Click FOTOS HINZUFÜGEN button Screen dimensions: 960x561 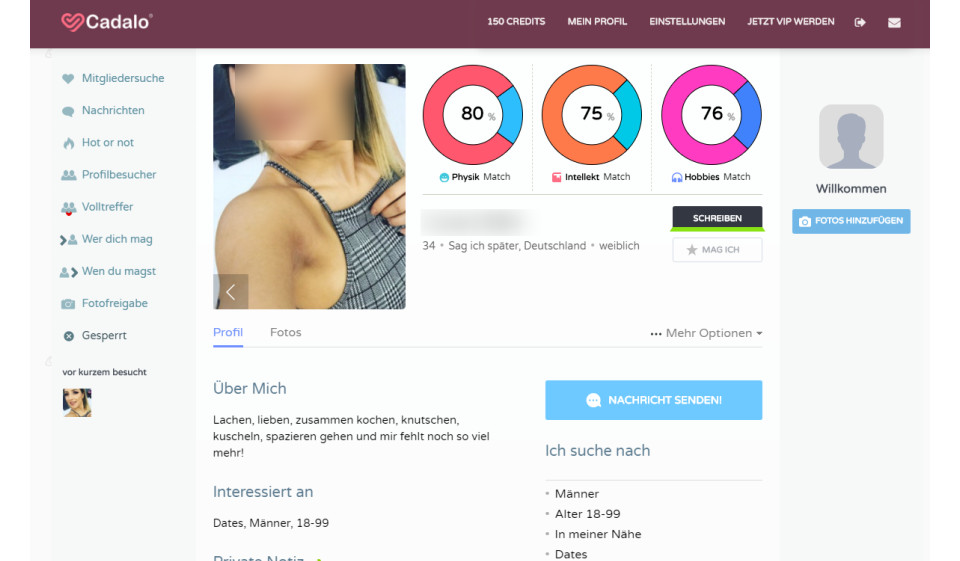(x=851, y=221)
